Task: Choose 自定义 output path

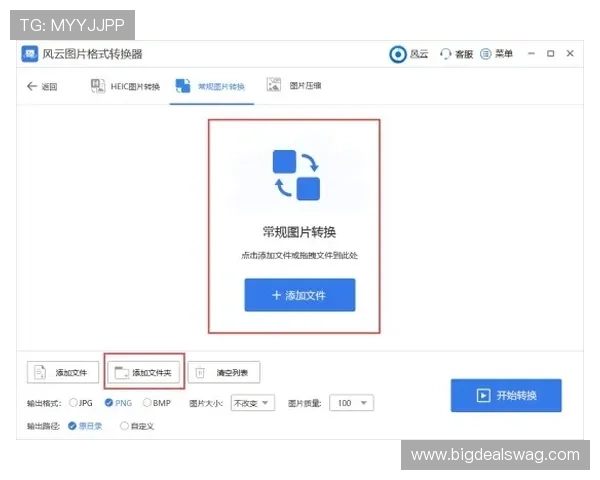Action: coord(137,426)
